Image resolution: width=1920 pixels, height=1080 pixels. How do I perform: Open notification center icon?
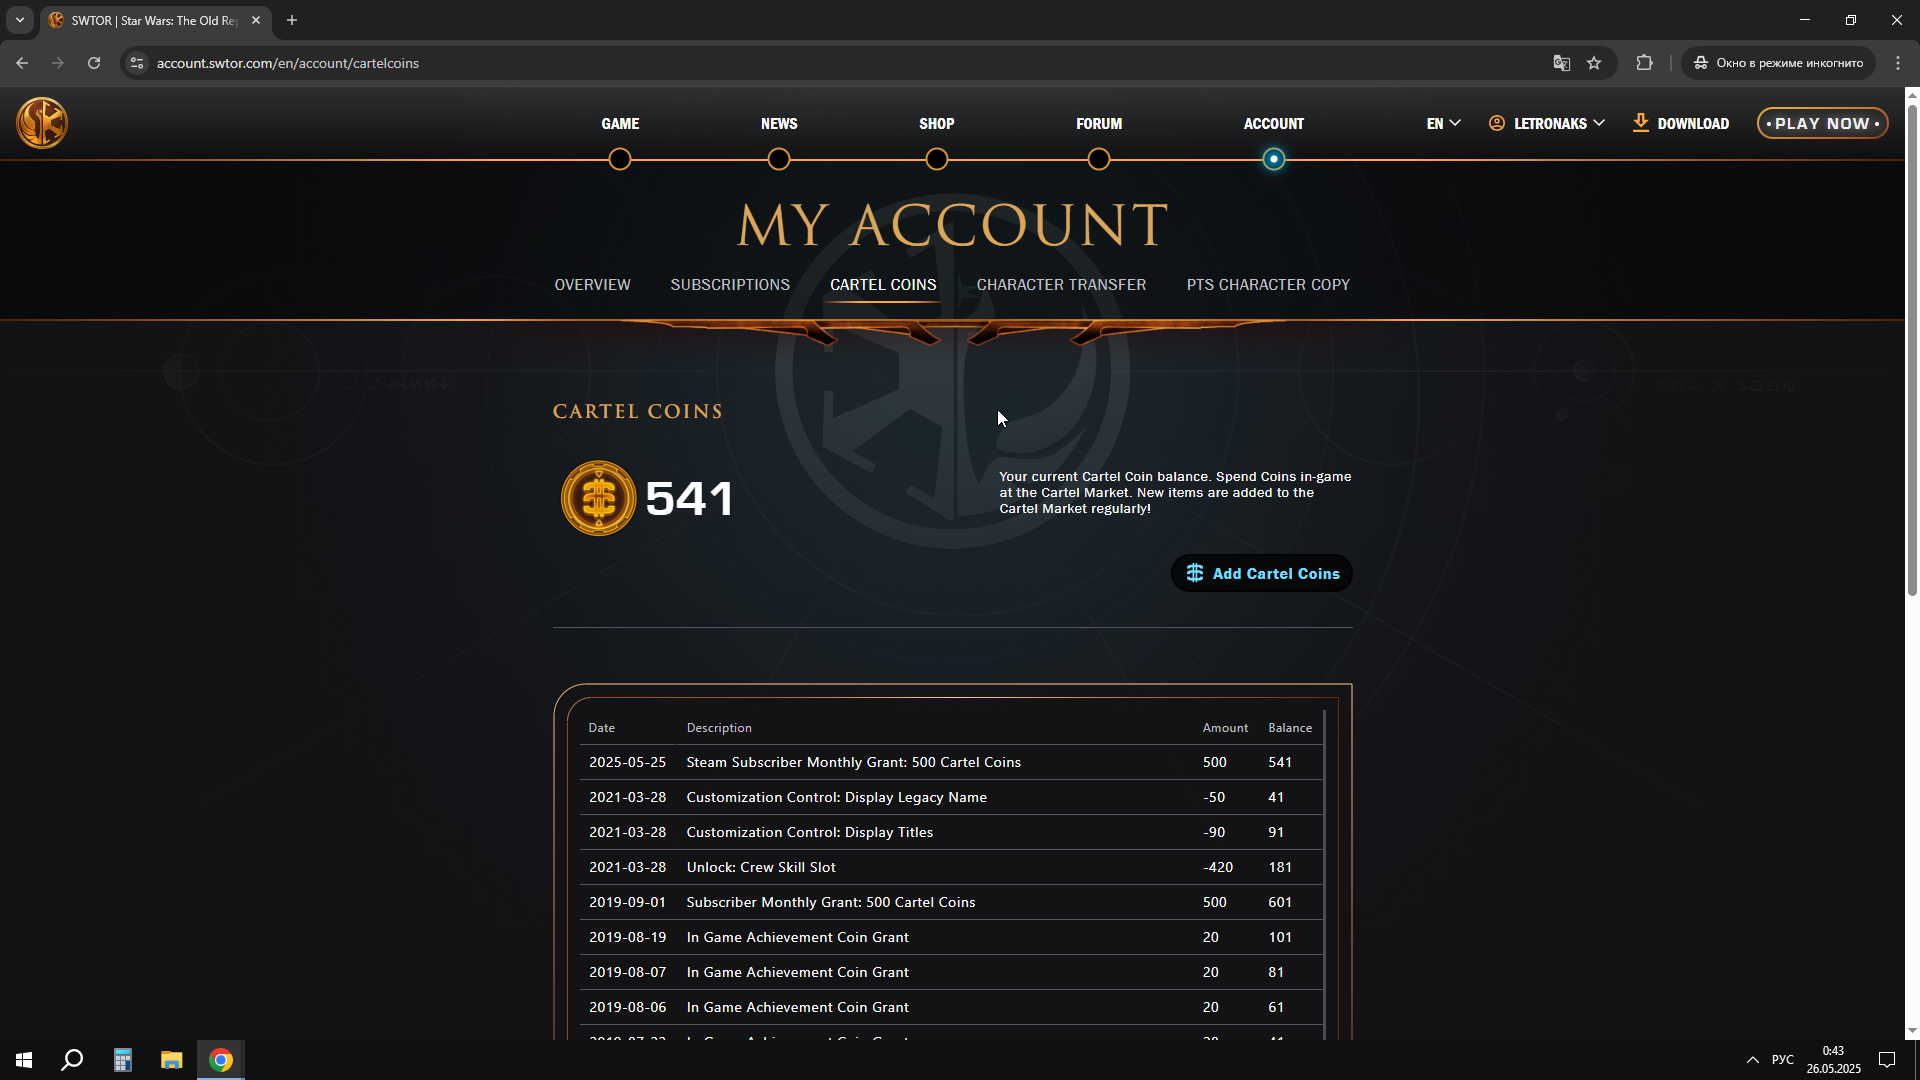[x=1887, y=1060]
